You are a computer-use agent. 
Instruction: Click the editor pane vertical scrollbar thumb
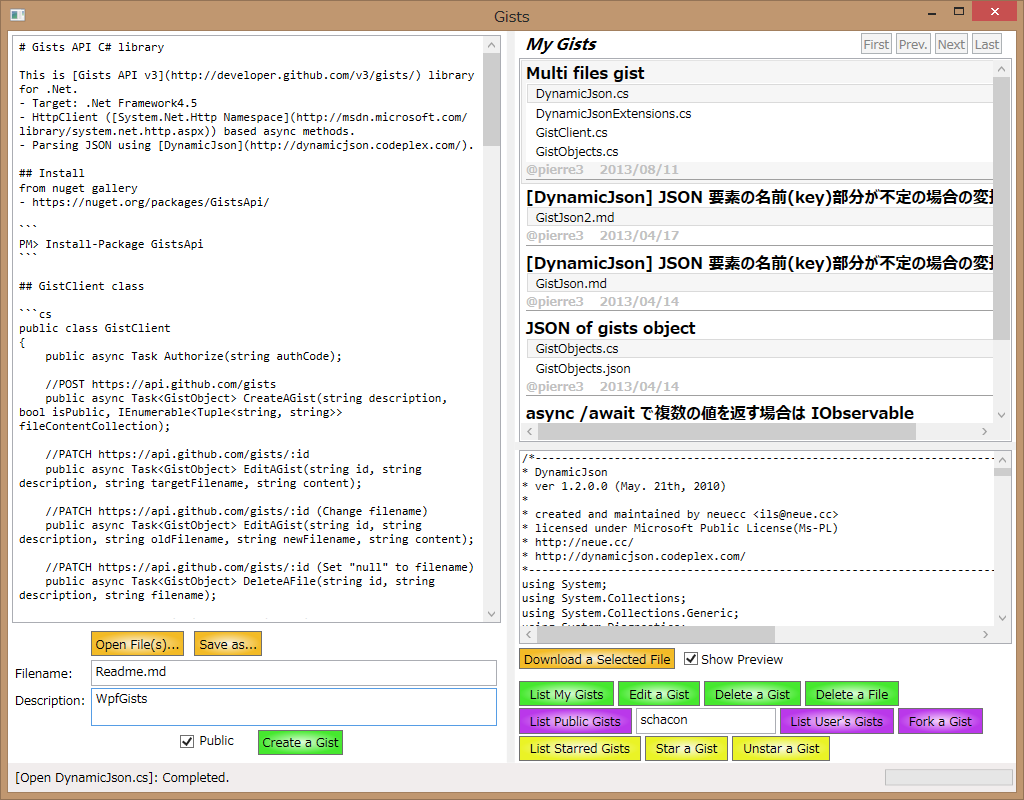[492, 99]
